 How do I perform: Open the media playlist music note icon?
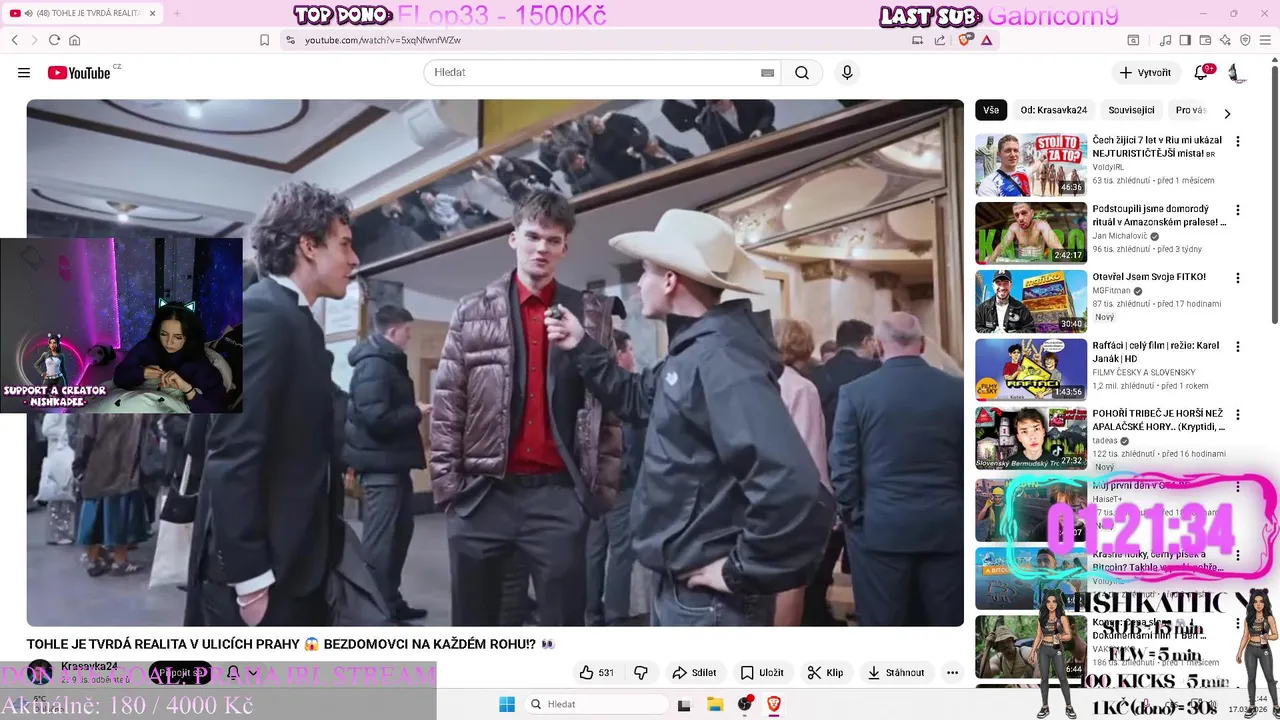[x=1165, y=40]
